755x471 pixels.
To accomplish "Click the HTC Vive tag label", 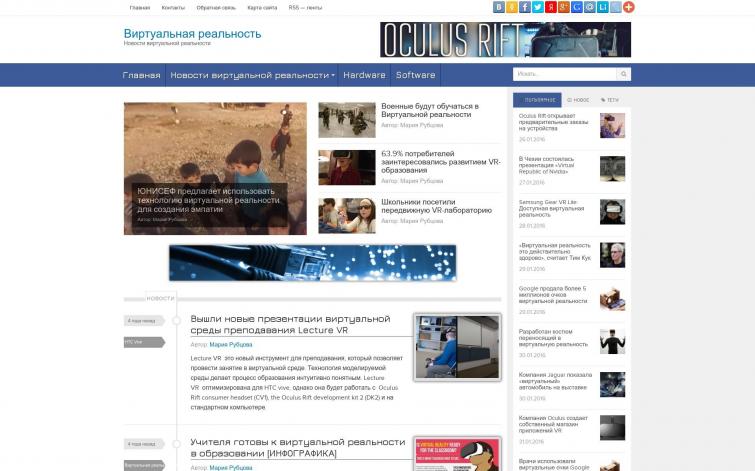I will (x=144, y=342).
